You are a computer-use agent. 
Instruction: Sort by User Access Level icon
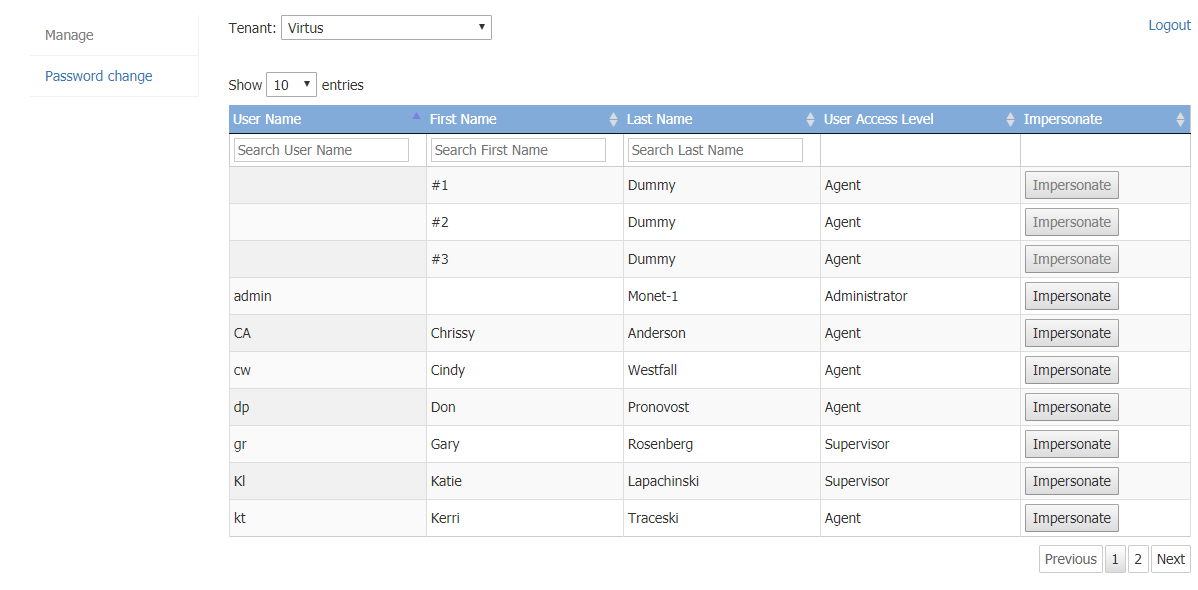1010,119
